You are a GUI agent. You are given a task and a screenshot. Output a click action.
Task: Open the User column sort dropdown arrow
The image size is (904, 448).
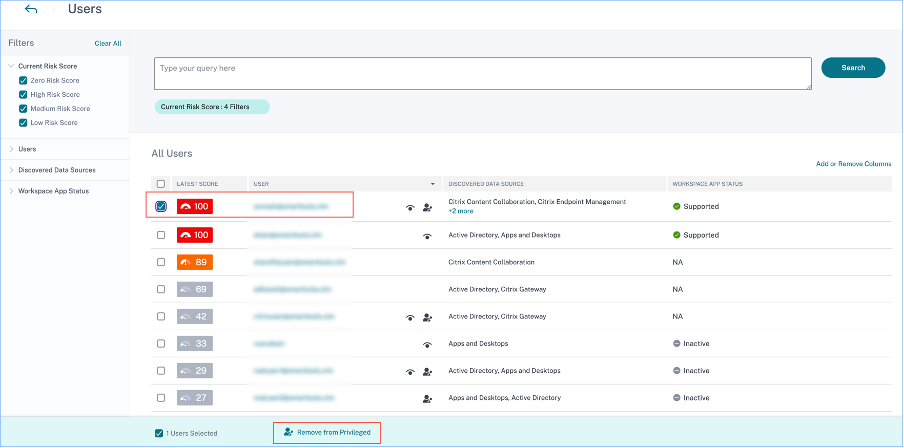click(x=433, y=184)
